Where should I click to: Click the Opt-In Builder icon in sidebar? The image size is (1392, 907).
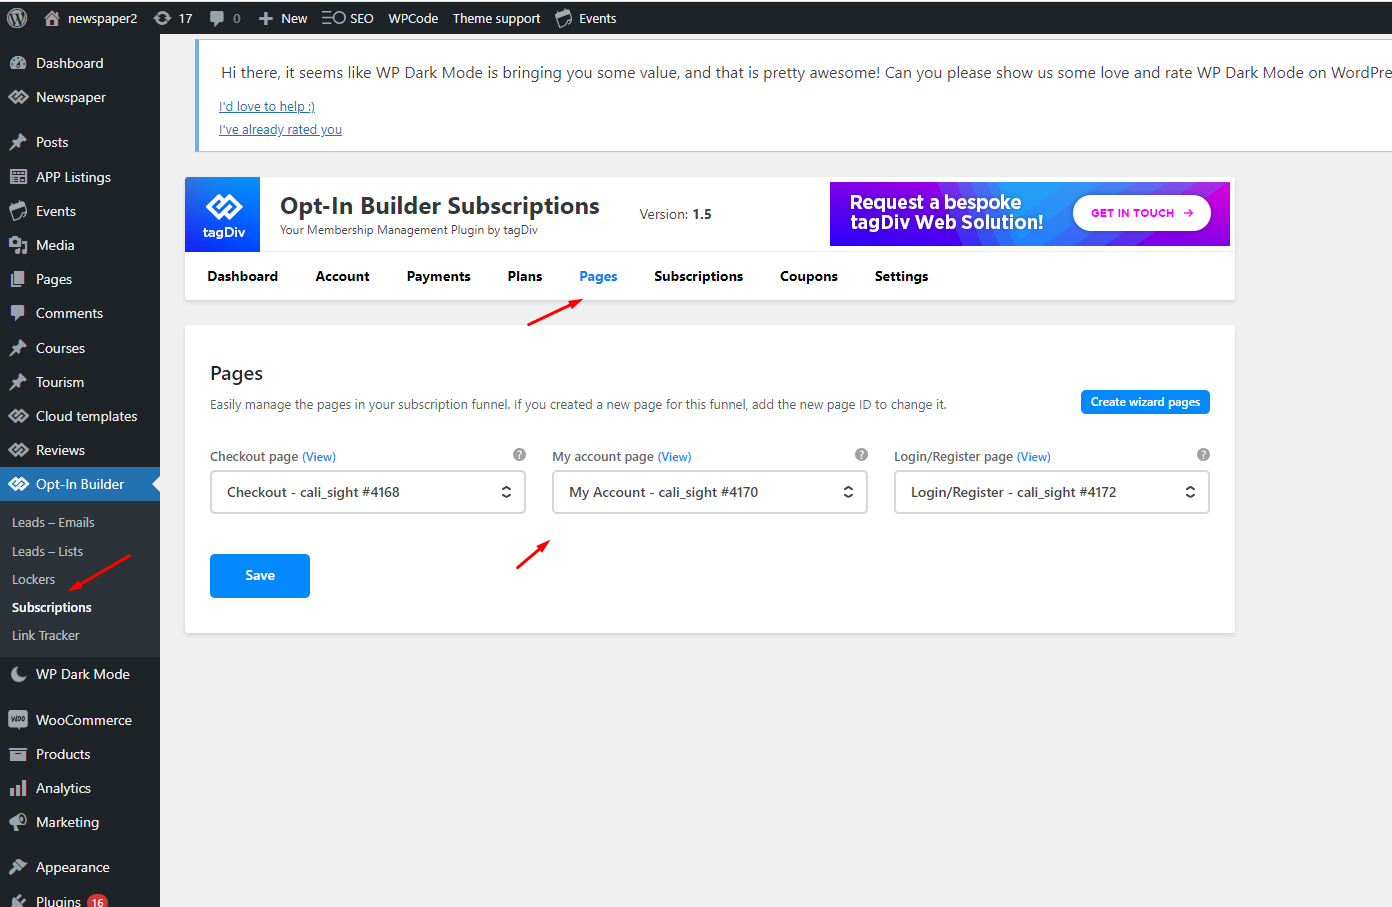click(18, 484)
